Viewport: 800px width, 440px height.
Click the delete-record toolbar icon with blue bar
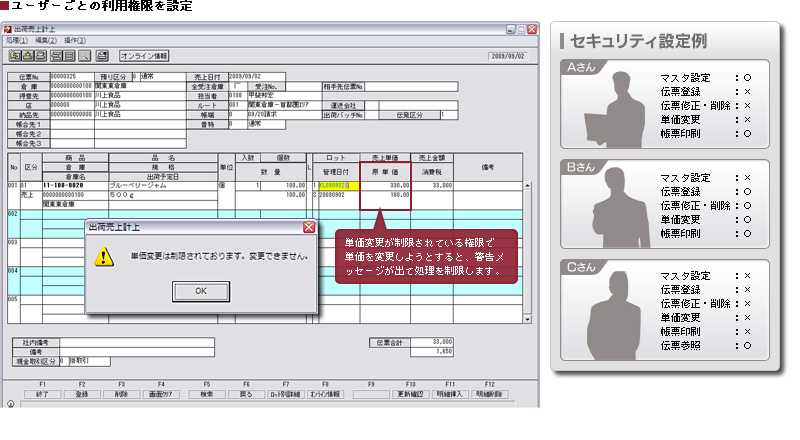pos(40,56)
